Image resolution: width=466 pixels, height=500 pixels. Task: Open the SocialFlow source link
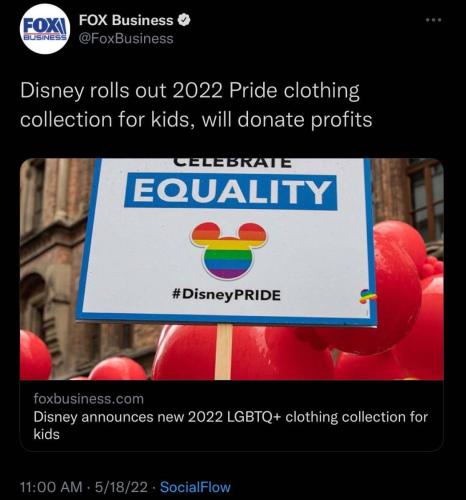(195, 487)
